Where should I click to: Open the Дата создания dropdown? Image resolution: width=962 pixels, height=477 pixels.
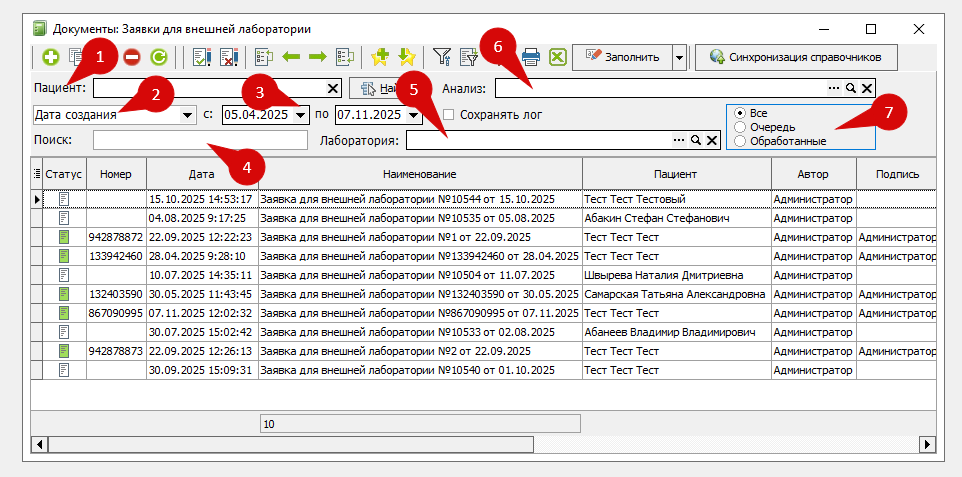188,115
